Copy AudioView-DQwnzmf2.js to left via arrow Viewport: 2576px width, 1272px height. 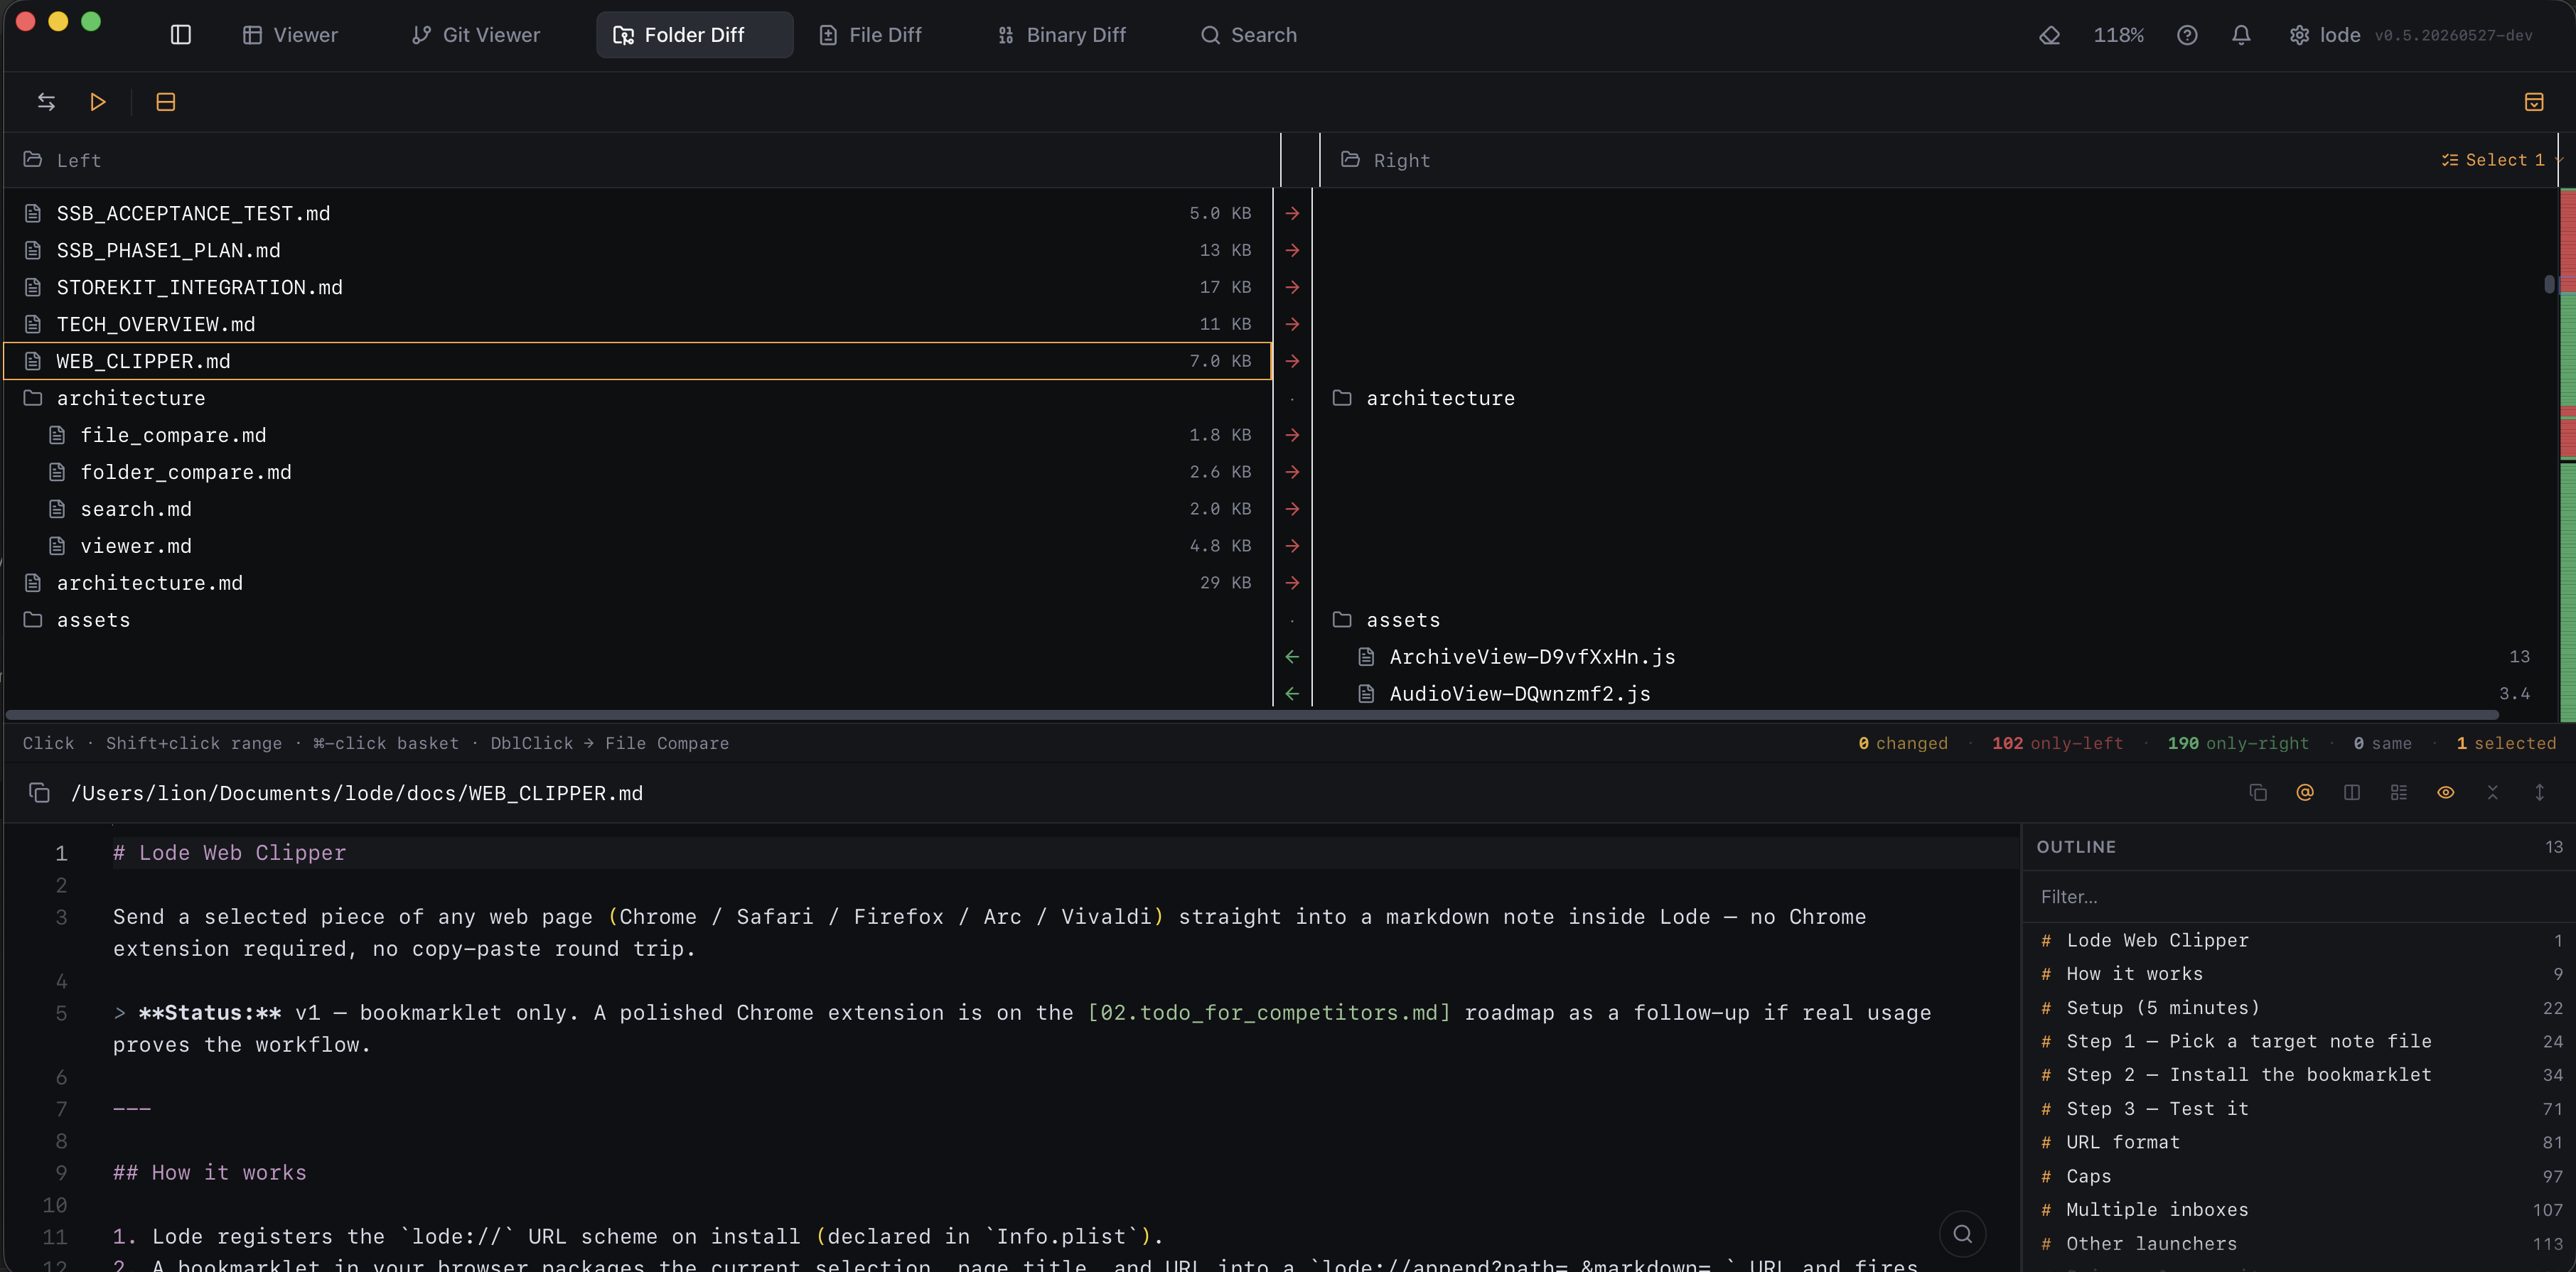pyautogui.click(x=1292, y=694)
